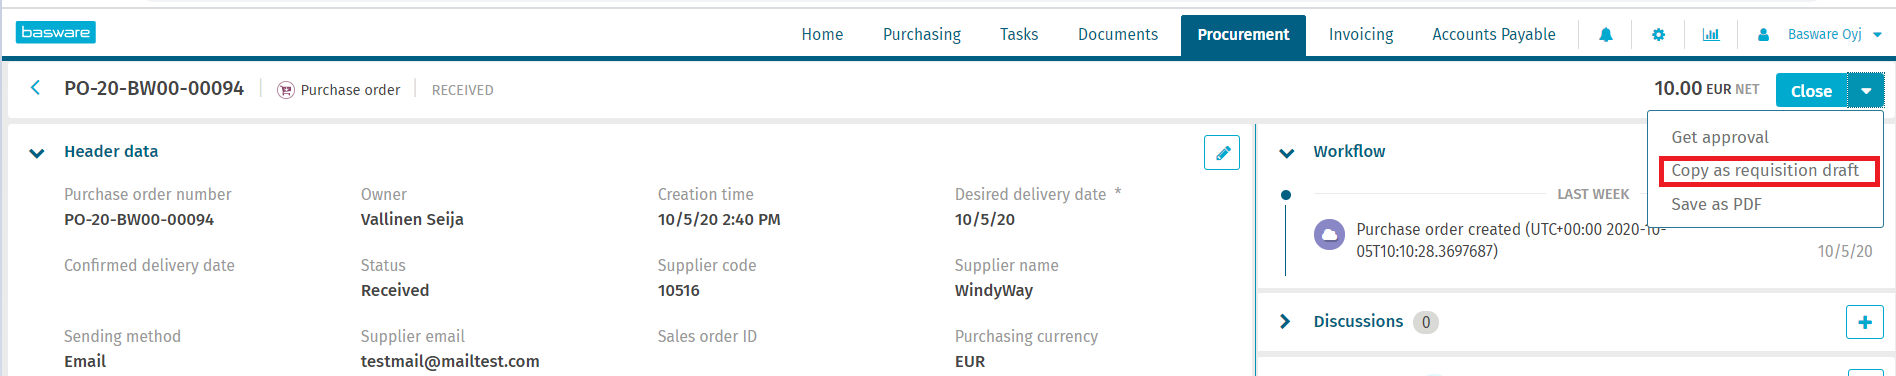
Task: Expand the Discussions section
Action: point(1285,321)
